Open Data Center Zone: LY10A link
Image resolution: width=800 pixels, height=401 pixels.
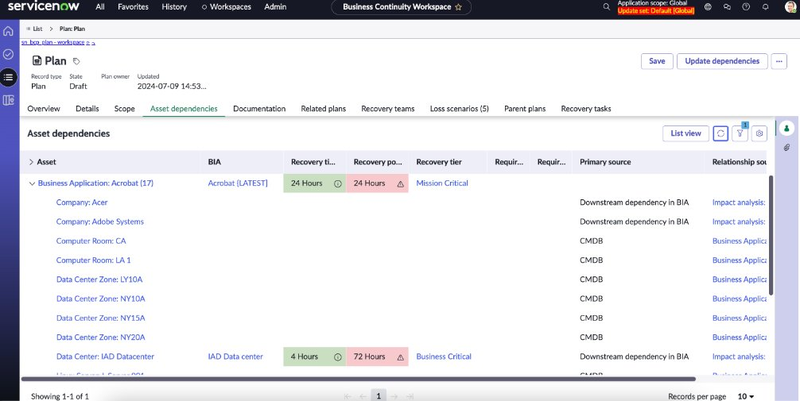pyautogui.click(x=99, y=280)
